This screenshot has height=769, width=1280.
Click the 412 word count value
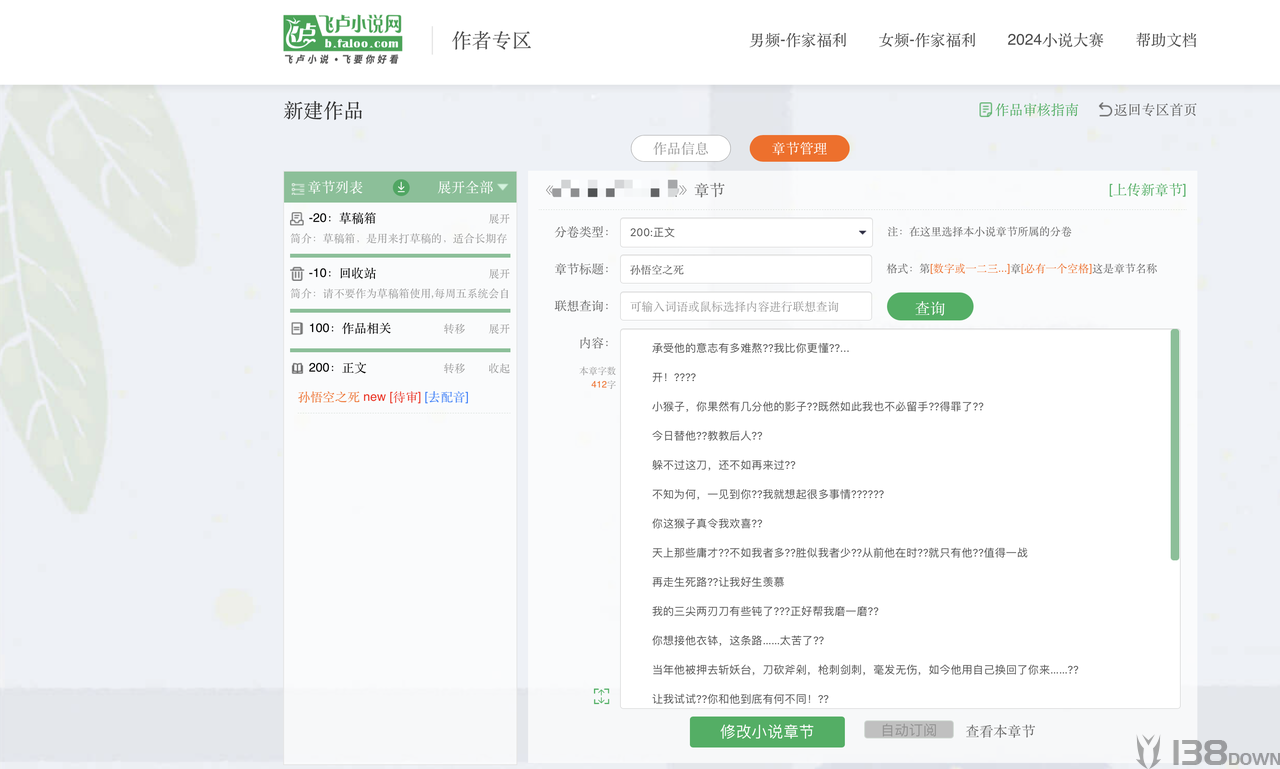click(x=599, y=384)
